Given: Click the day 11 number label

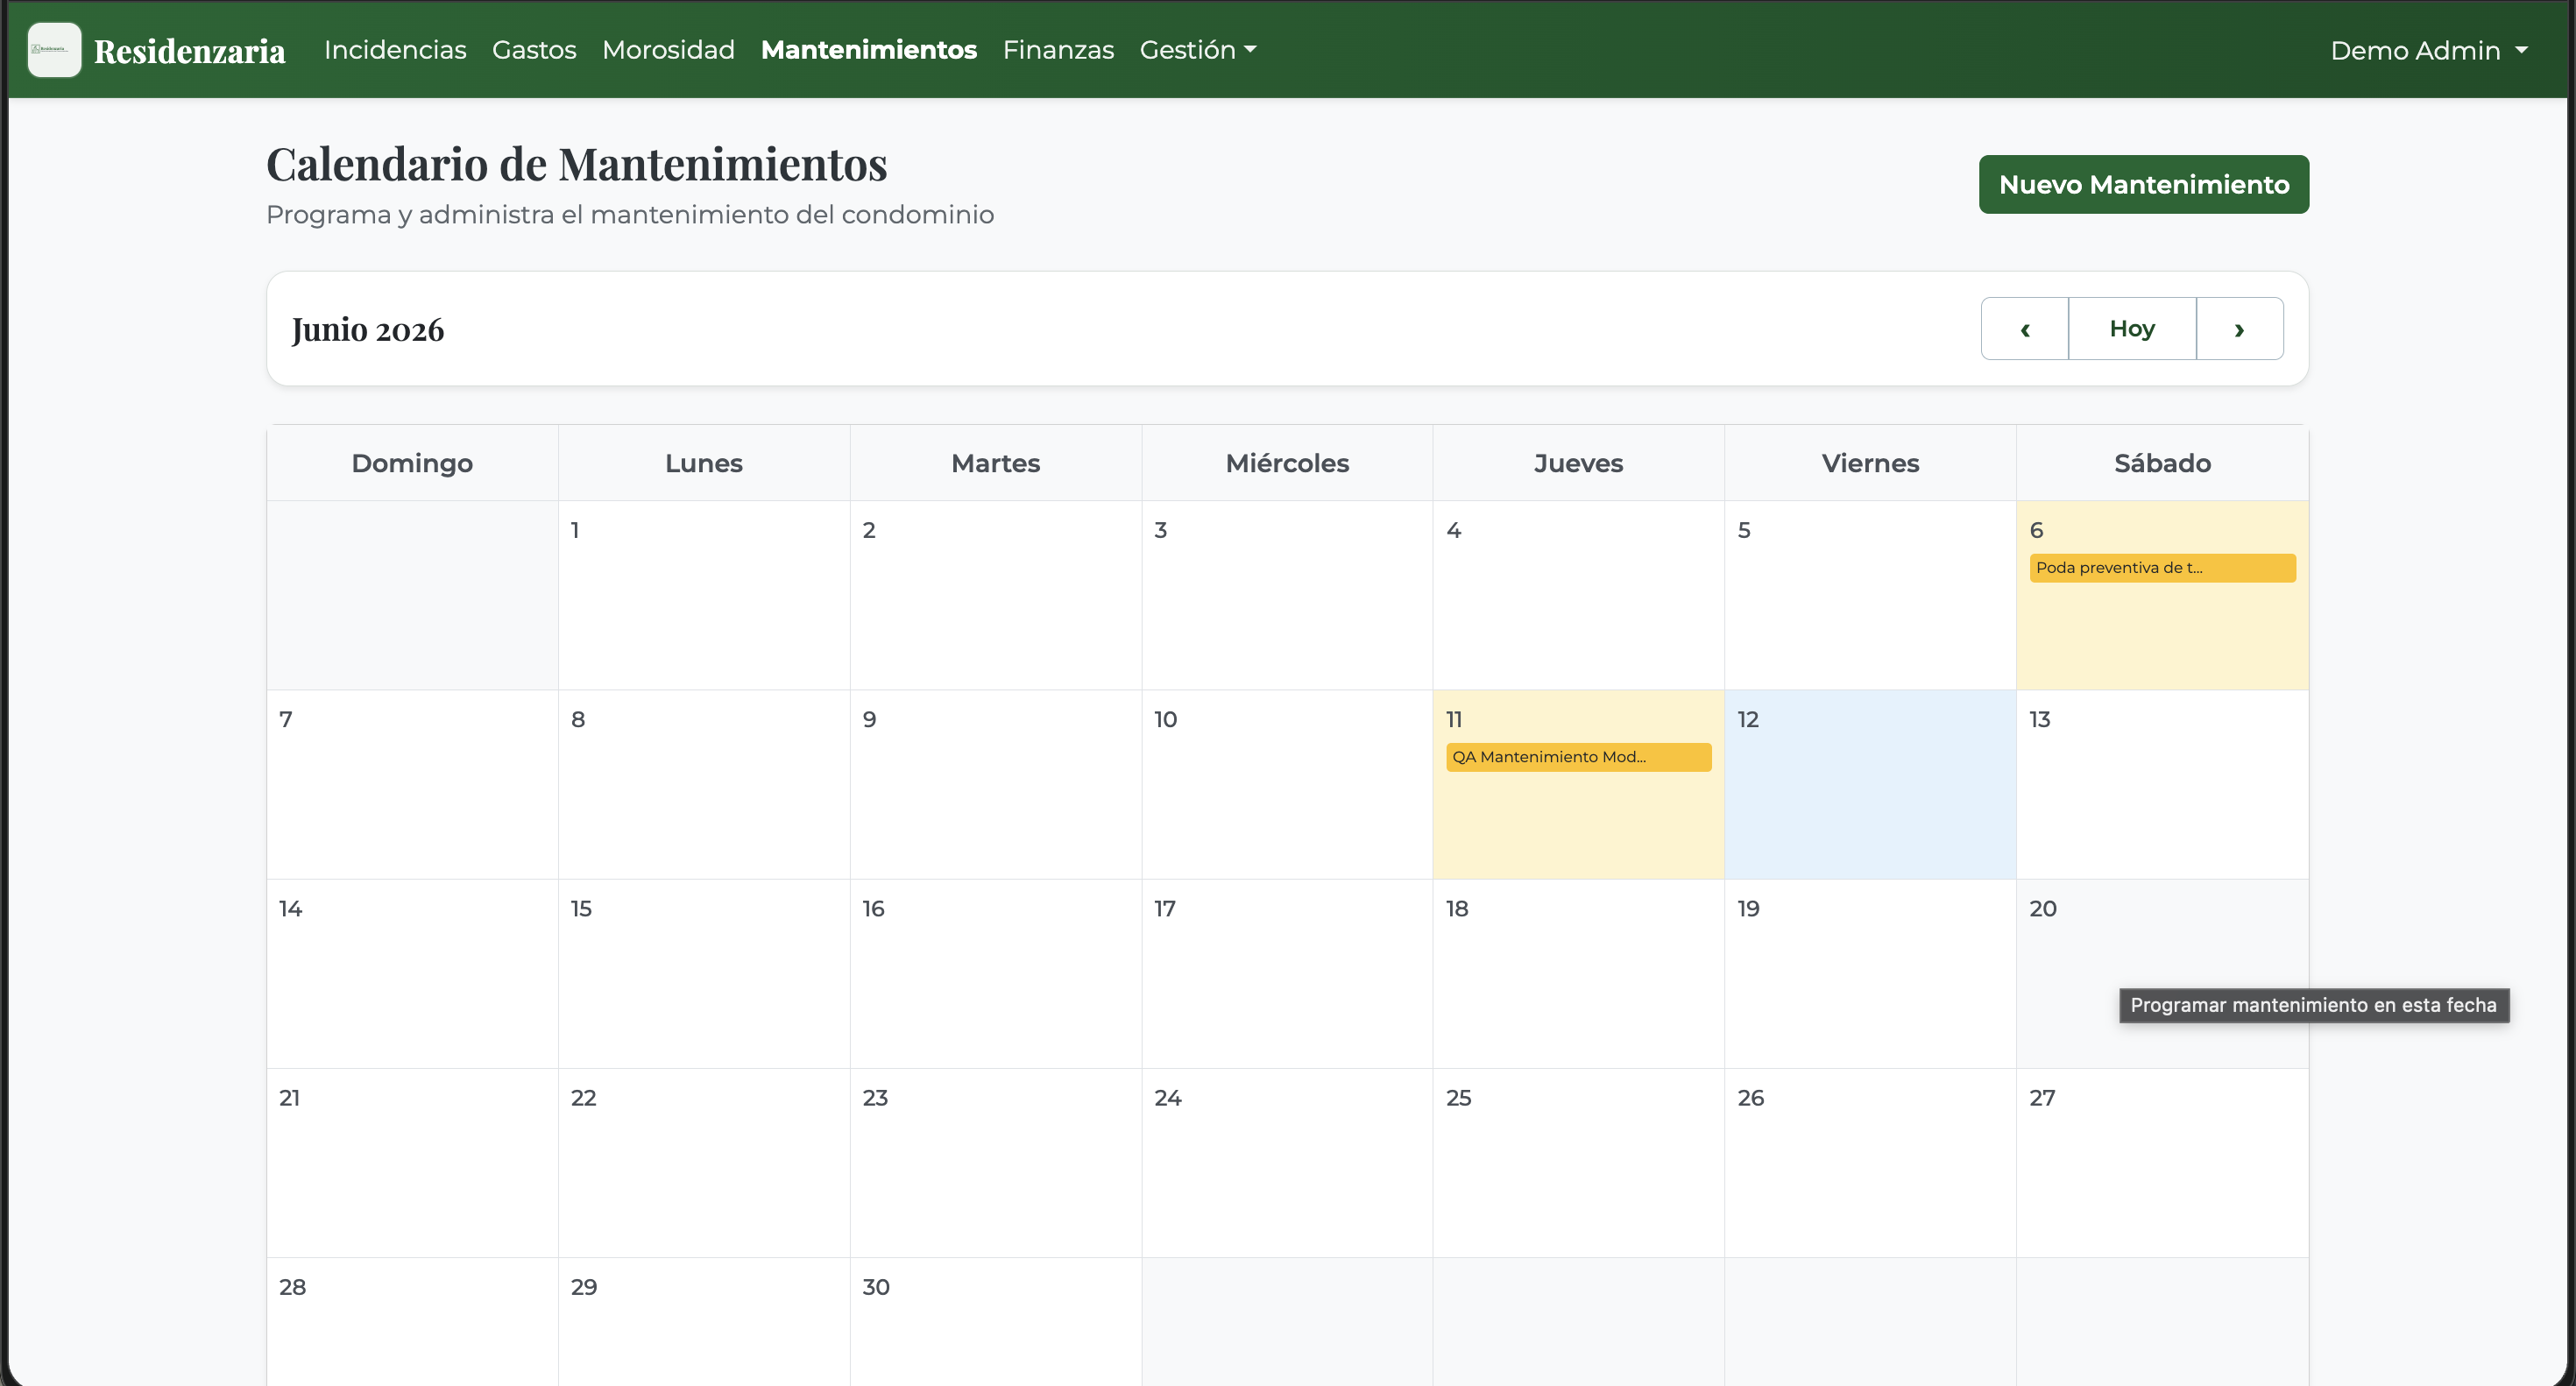Looking at the screenshot, I should point(1454,719).
